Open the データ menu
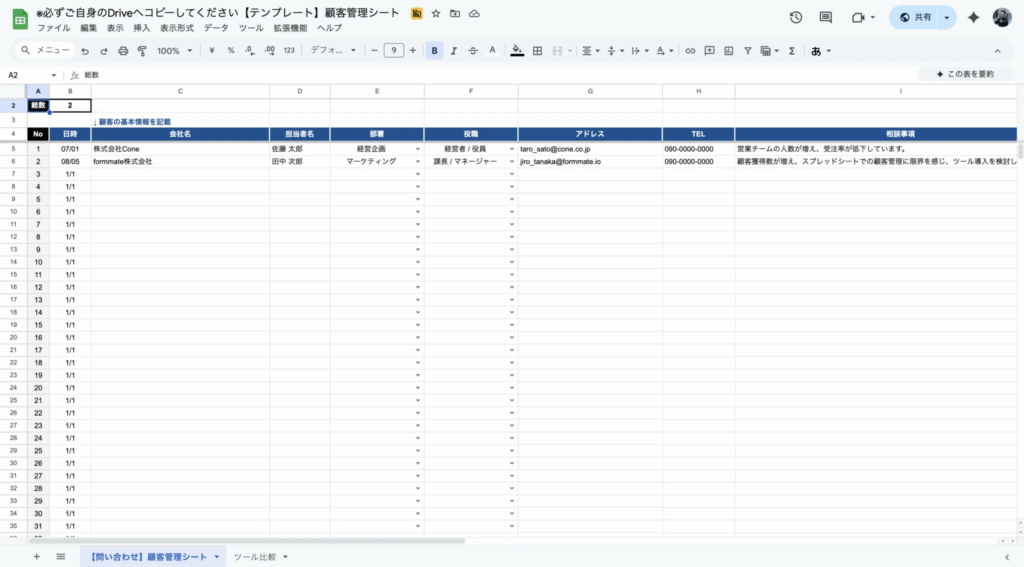The image size is (1024, 567). [216, 28]
